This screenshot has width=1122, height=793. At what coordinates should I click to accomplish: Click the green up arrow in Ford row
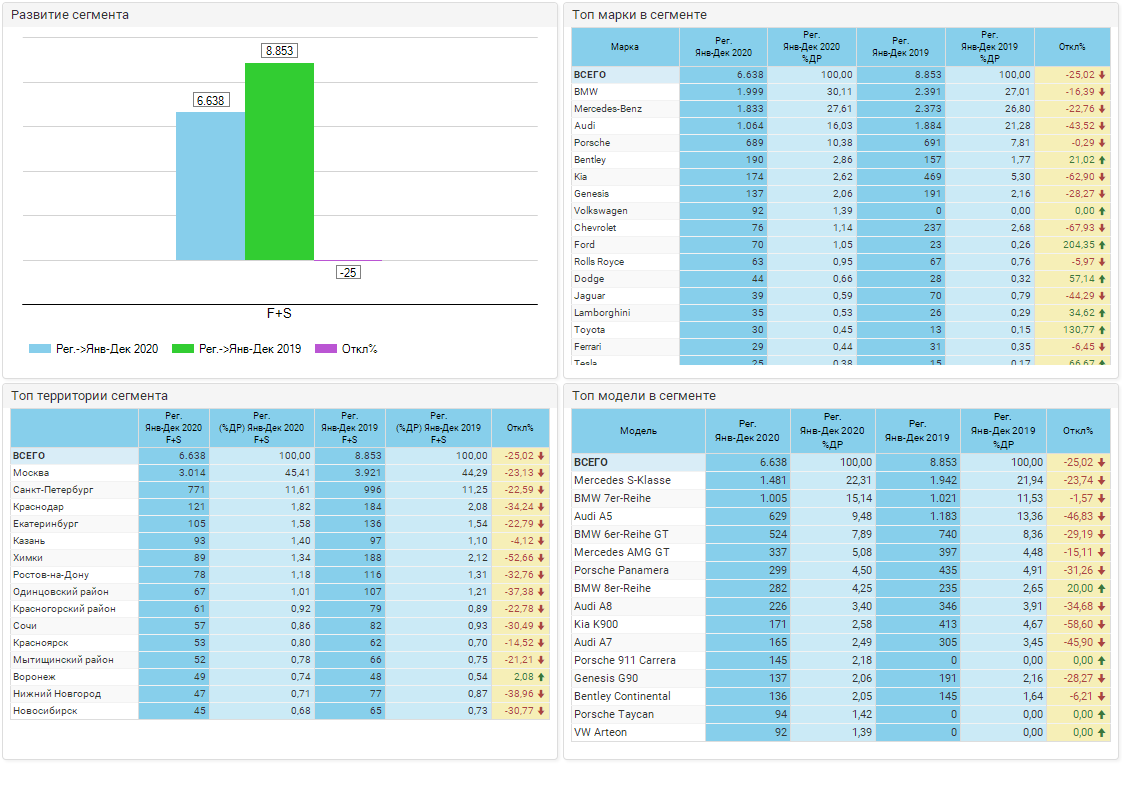click(x=1102, y=245)
